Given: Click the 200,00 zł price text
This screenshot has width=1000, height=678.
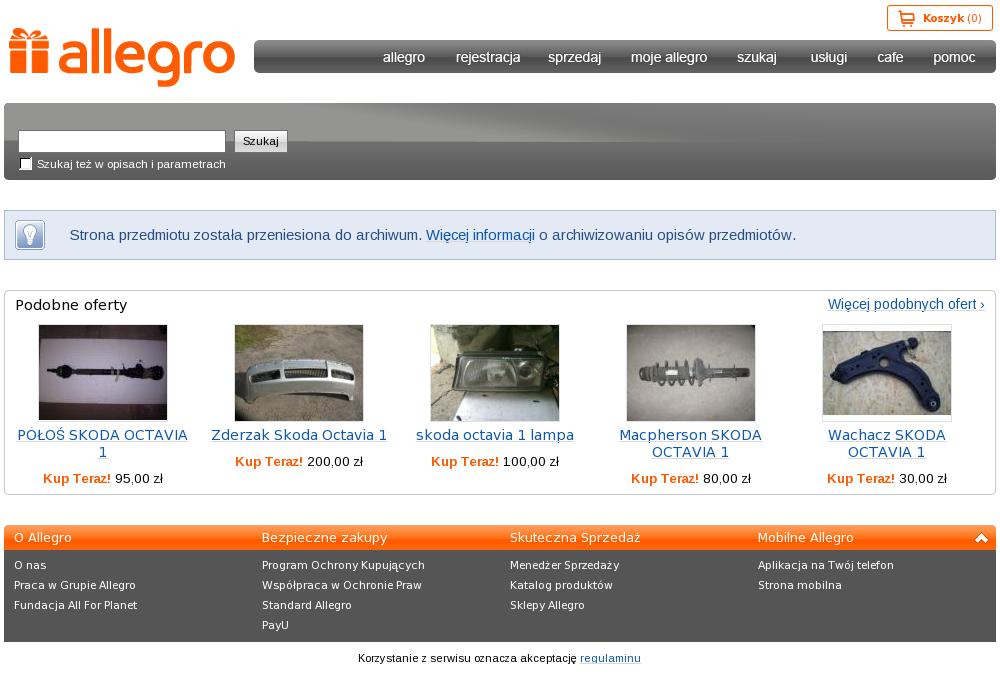Looking at the screenshot, I should pos(335,462).
